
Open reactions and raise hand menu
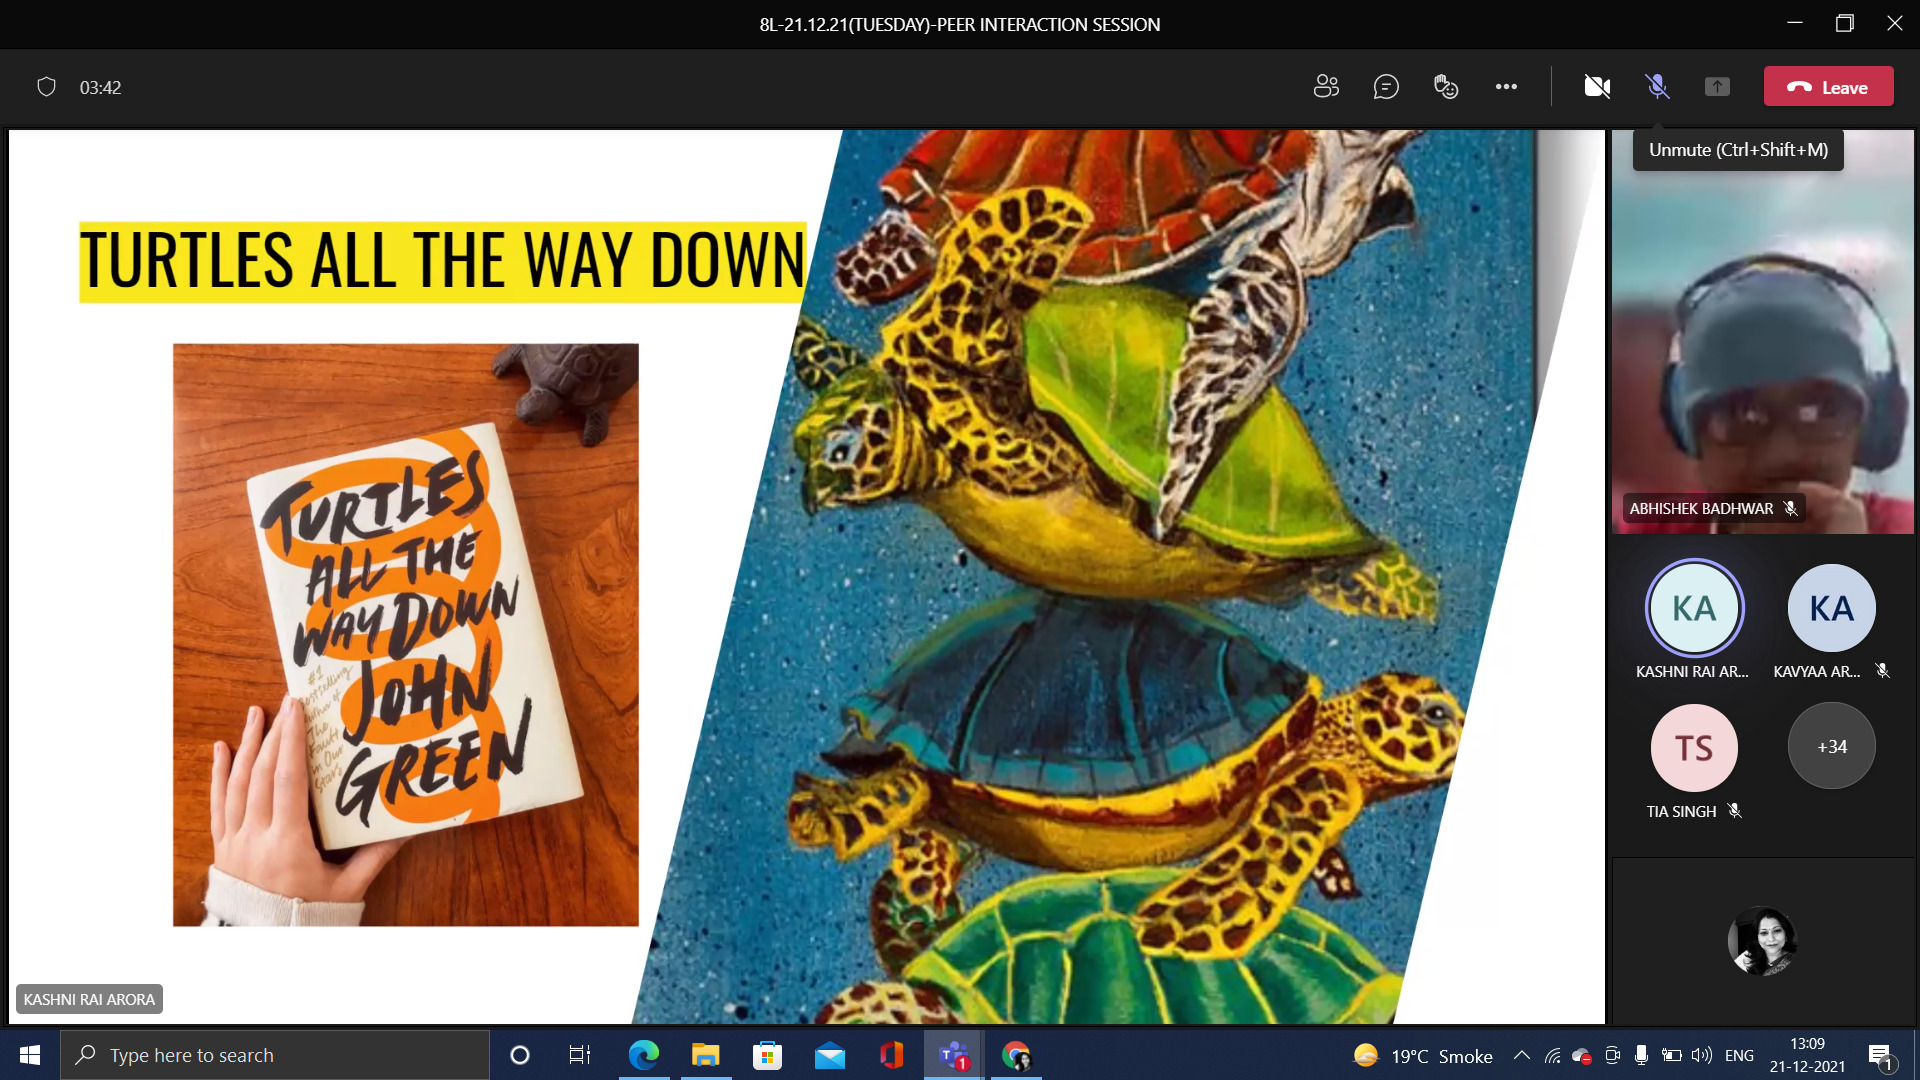(1446, 87)
